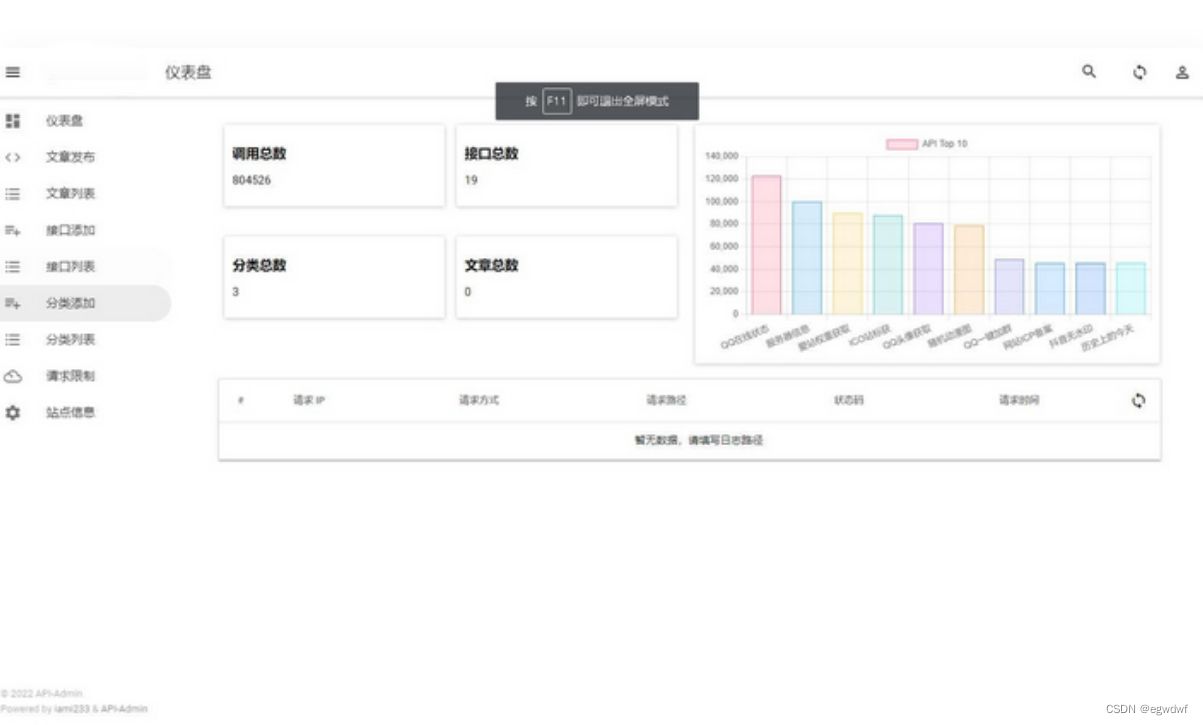Viewport: 1203px width, 725px height.
Task: Click the refresh icon in the top bar
Action: click(x=1139, y=72)
